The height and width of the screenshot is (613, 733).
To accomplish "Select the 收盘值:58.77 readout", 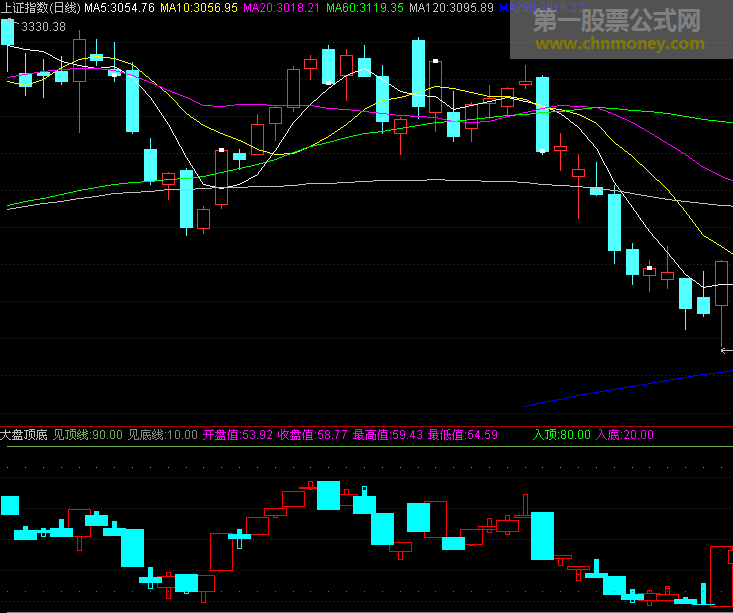I will (x=312, y=435).
